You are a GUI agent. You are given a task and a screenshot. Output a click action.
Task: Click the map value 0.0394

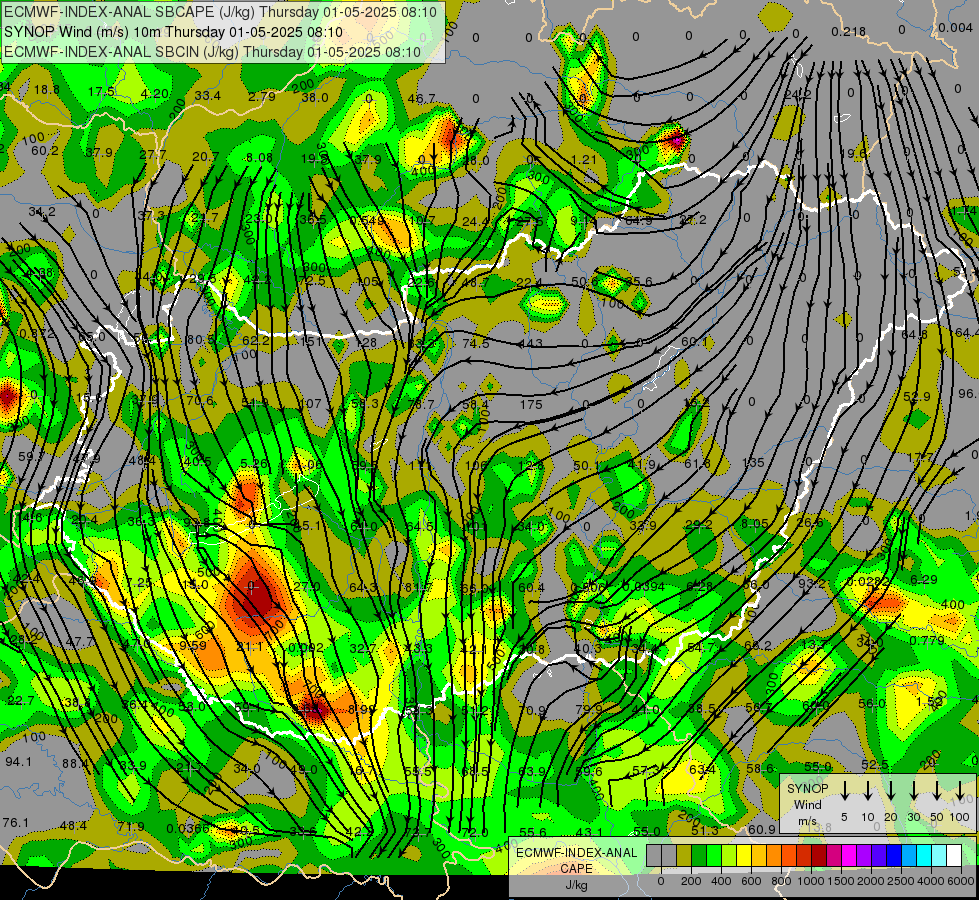(x=644, y=586)
